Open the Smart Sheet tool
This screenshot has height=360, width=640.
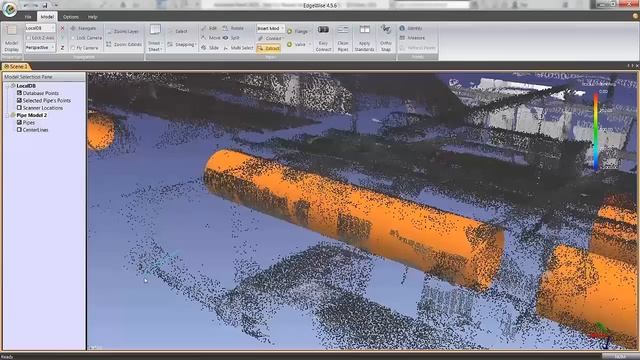(x=155, y=38)
